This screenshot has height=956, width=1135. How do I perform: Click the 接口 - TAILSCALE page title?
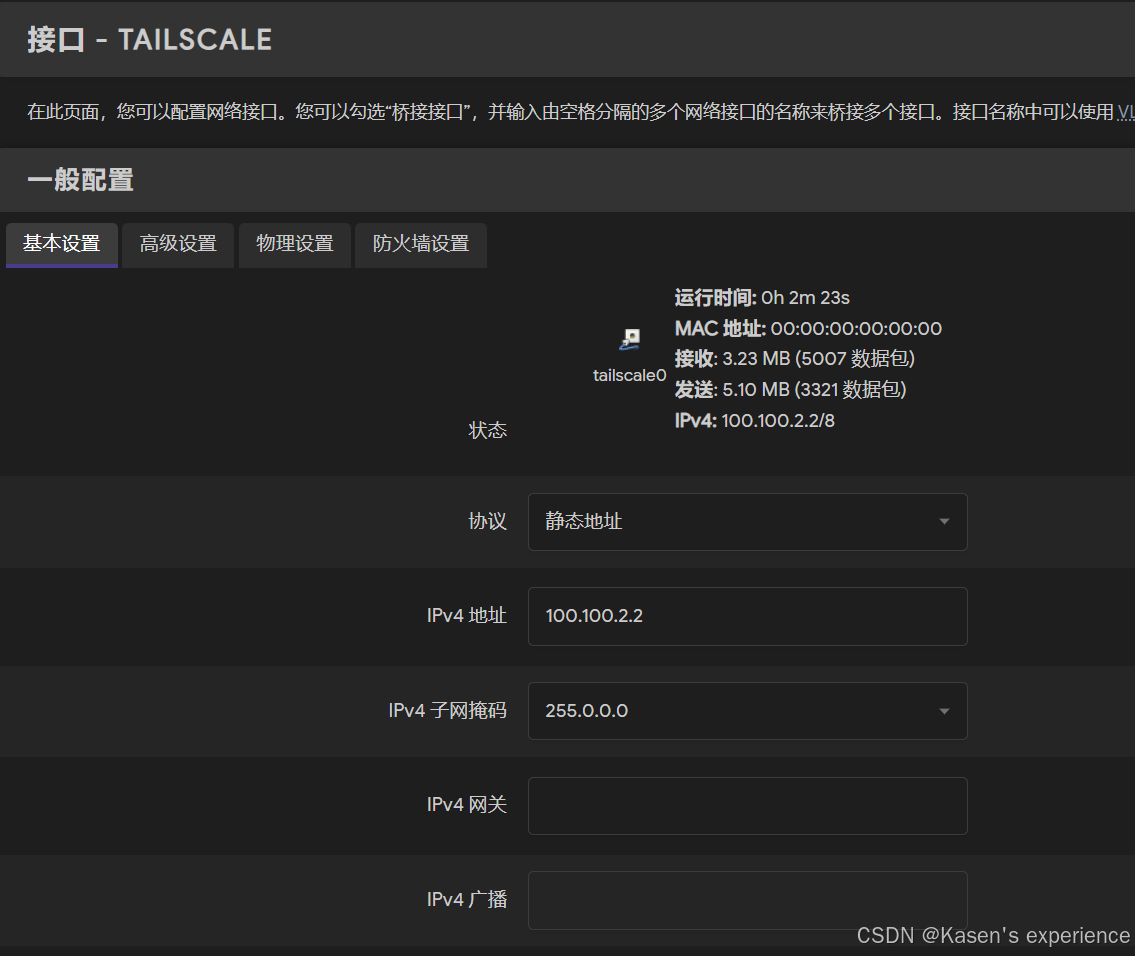(150, 40)
